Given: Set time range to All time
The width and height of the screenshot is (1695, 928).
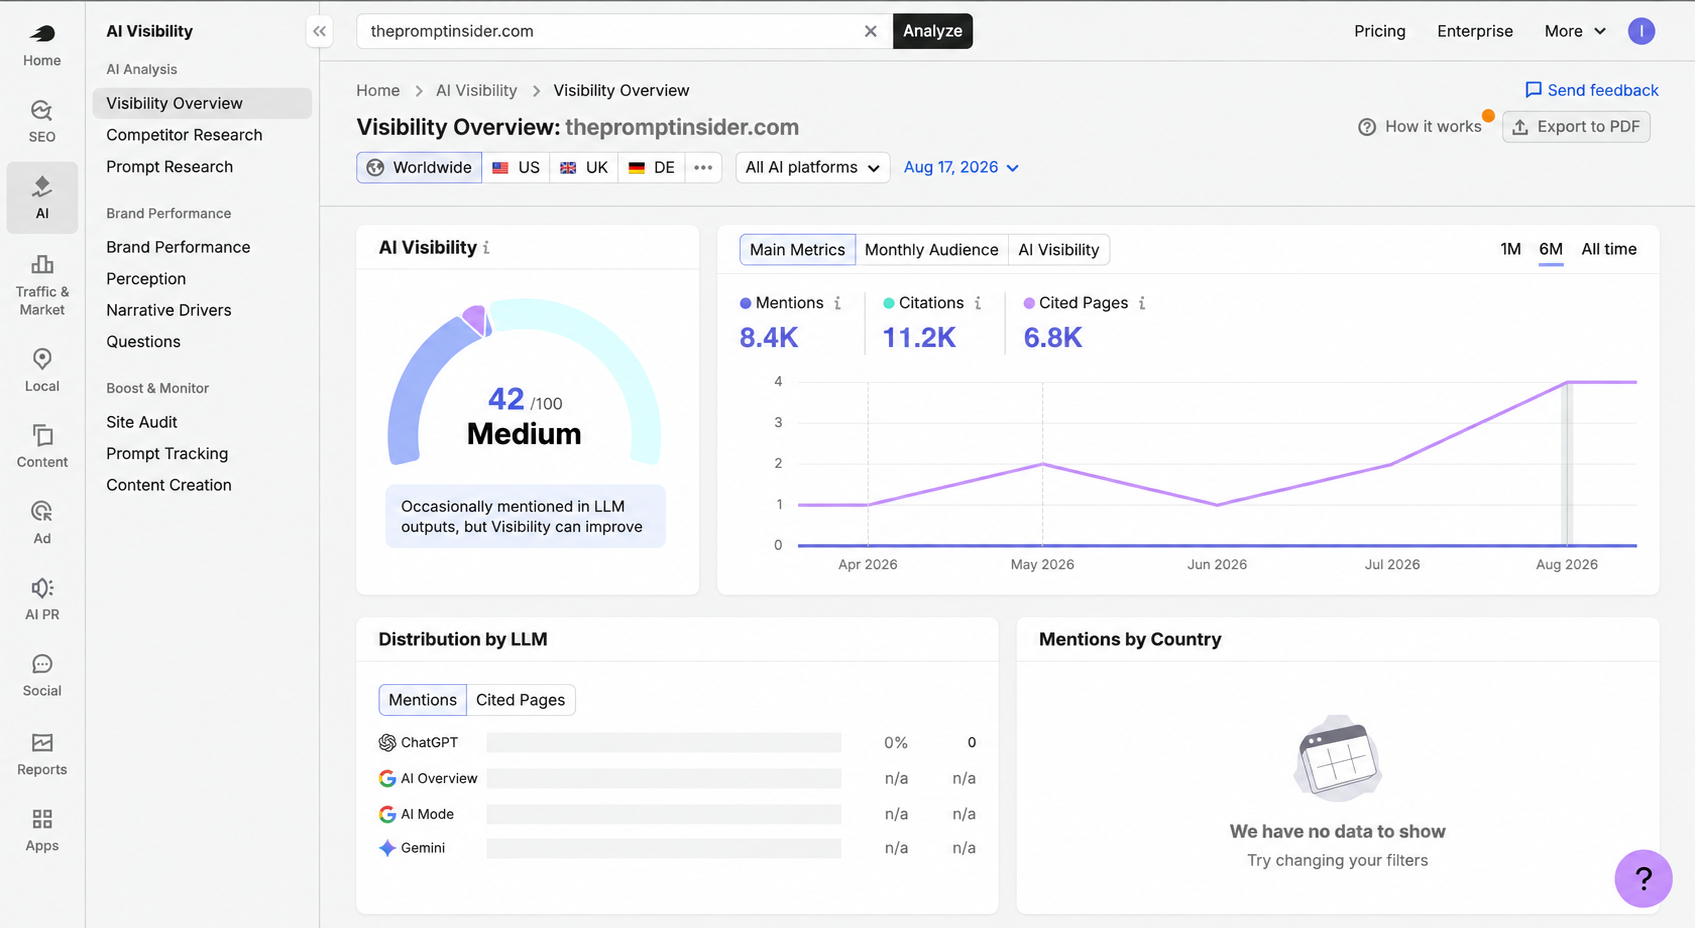Looking at the screenshot, I should pyautogui.click(x=1609, y=249).
